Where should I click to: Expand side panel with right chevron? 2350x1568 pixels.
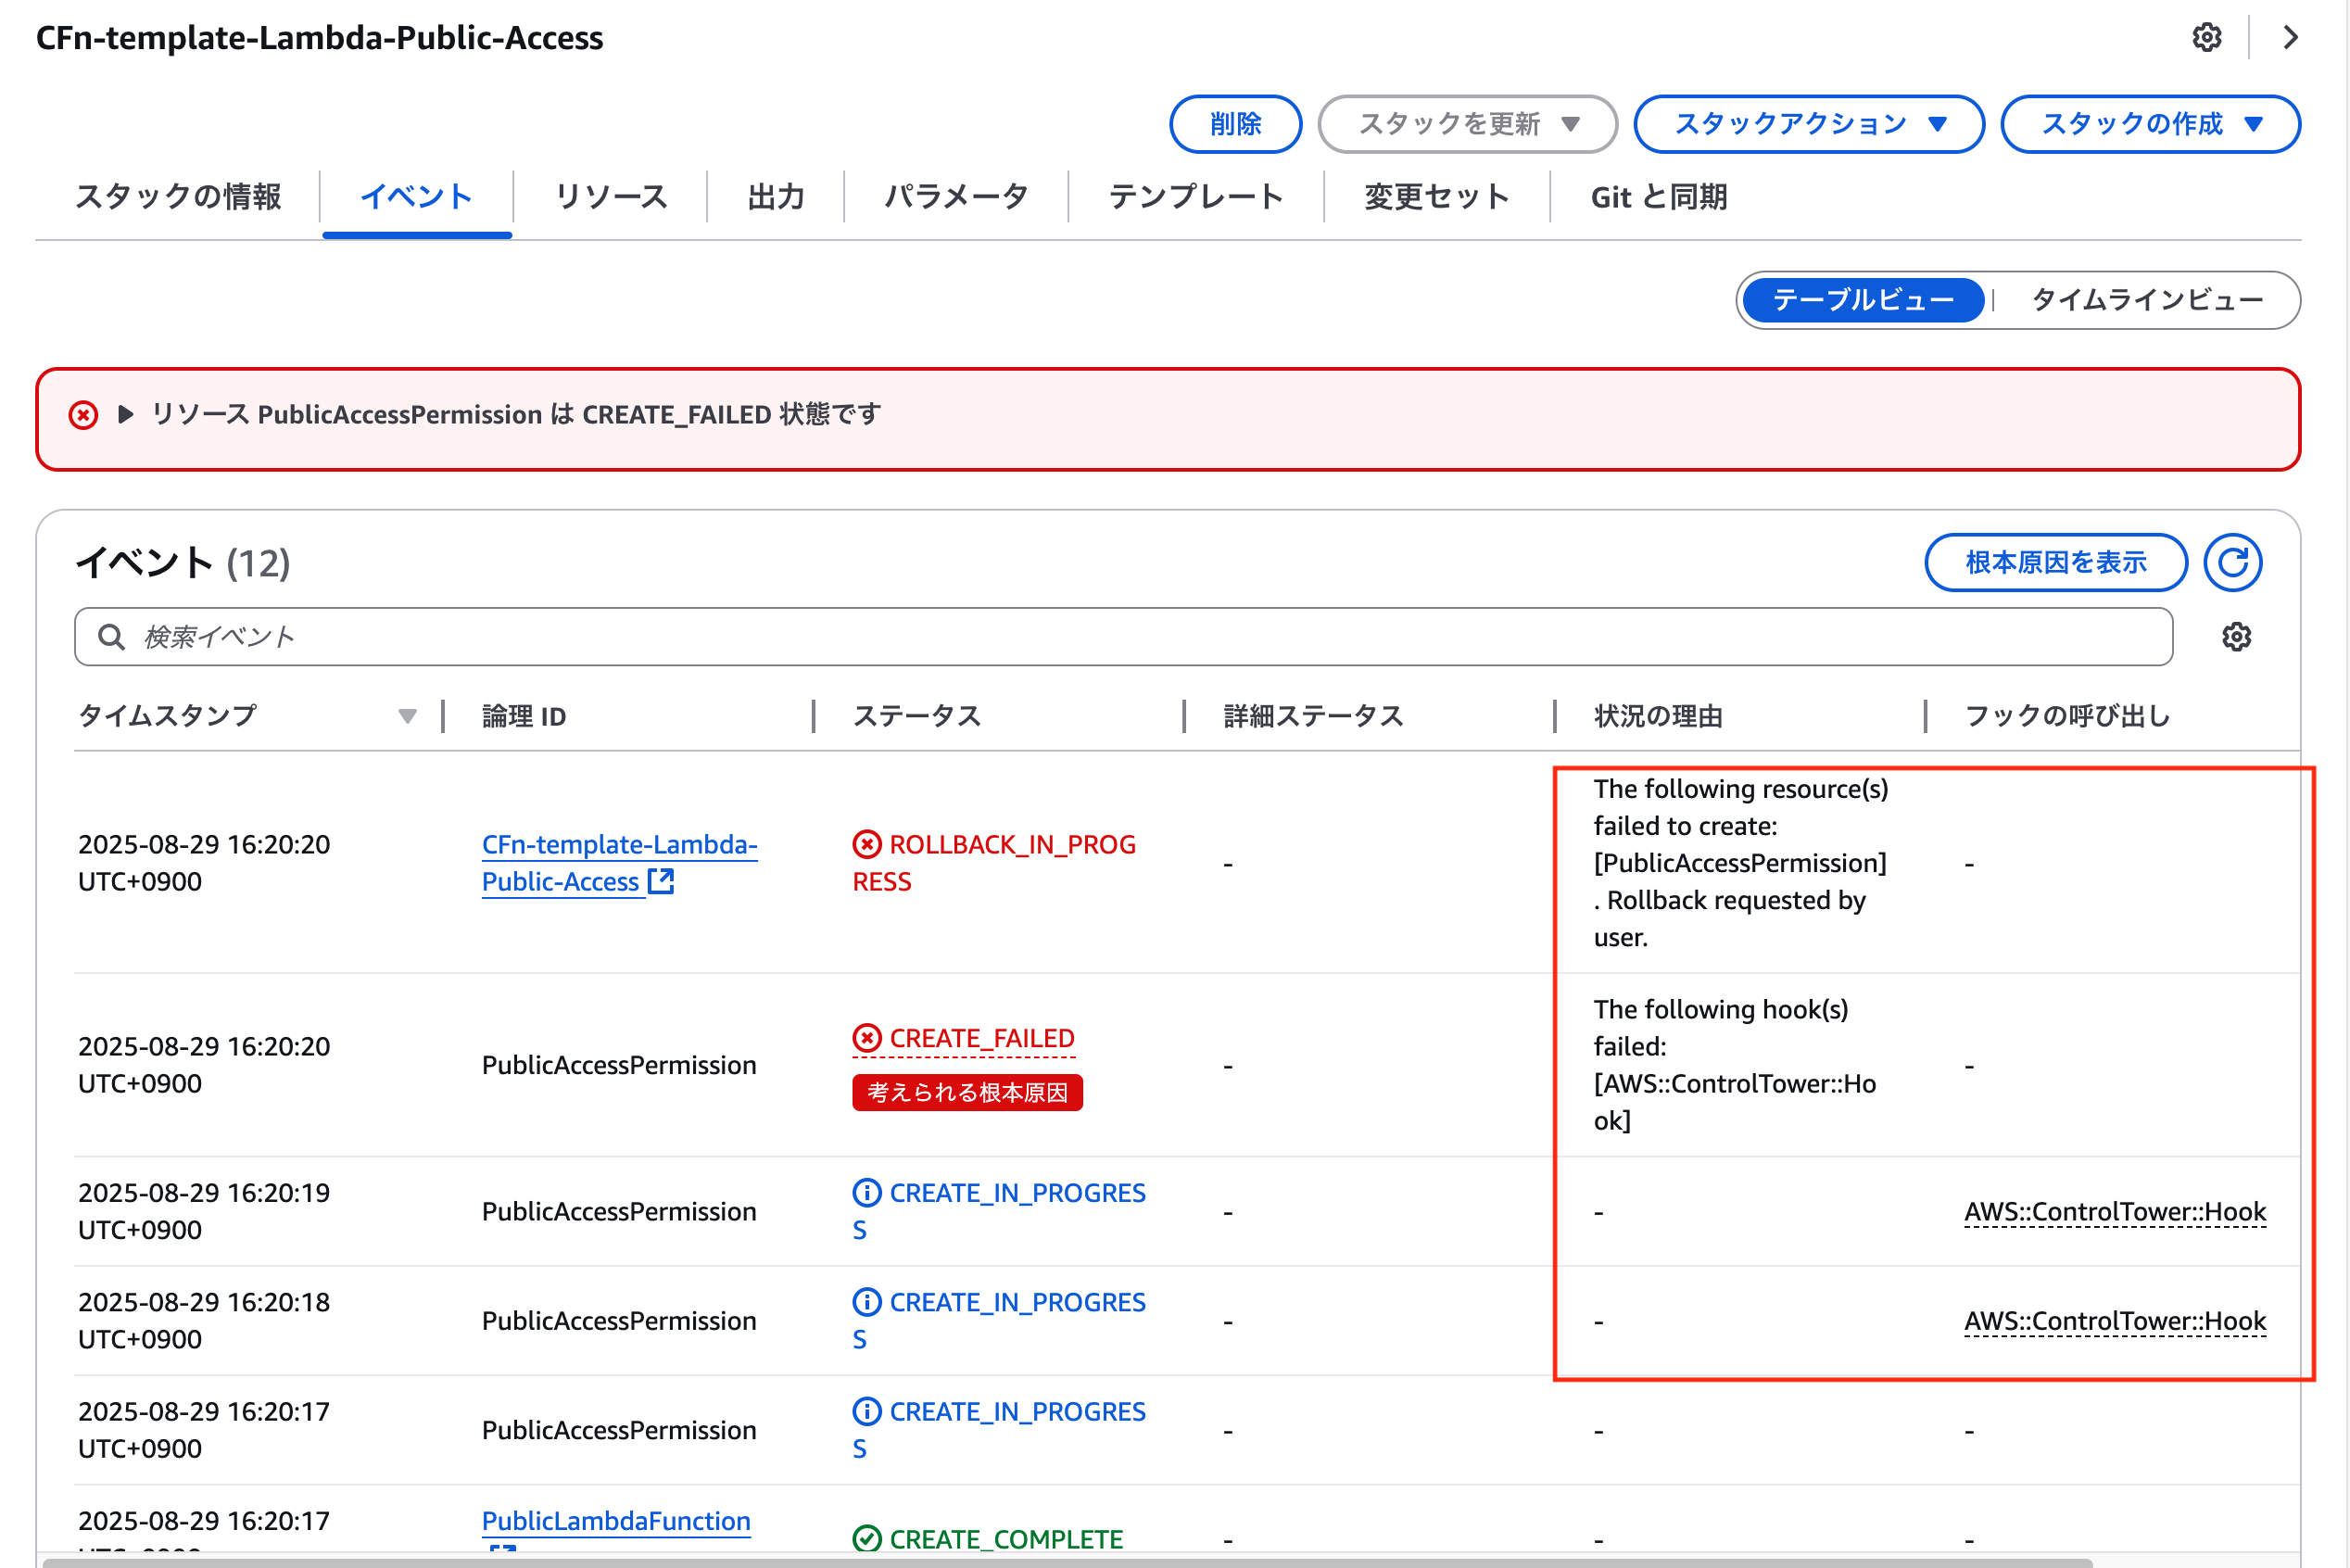click(2290, 38)
